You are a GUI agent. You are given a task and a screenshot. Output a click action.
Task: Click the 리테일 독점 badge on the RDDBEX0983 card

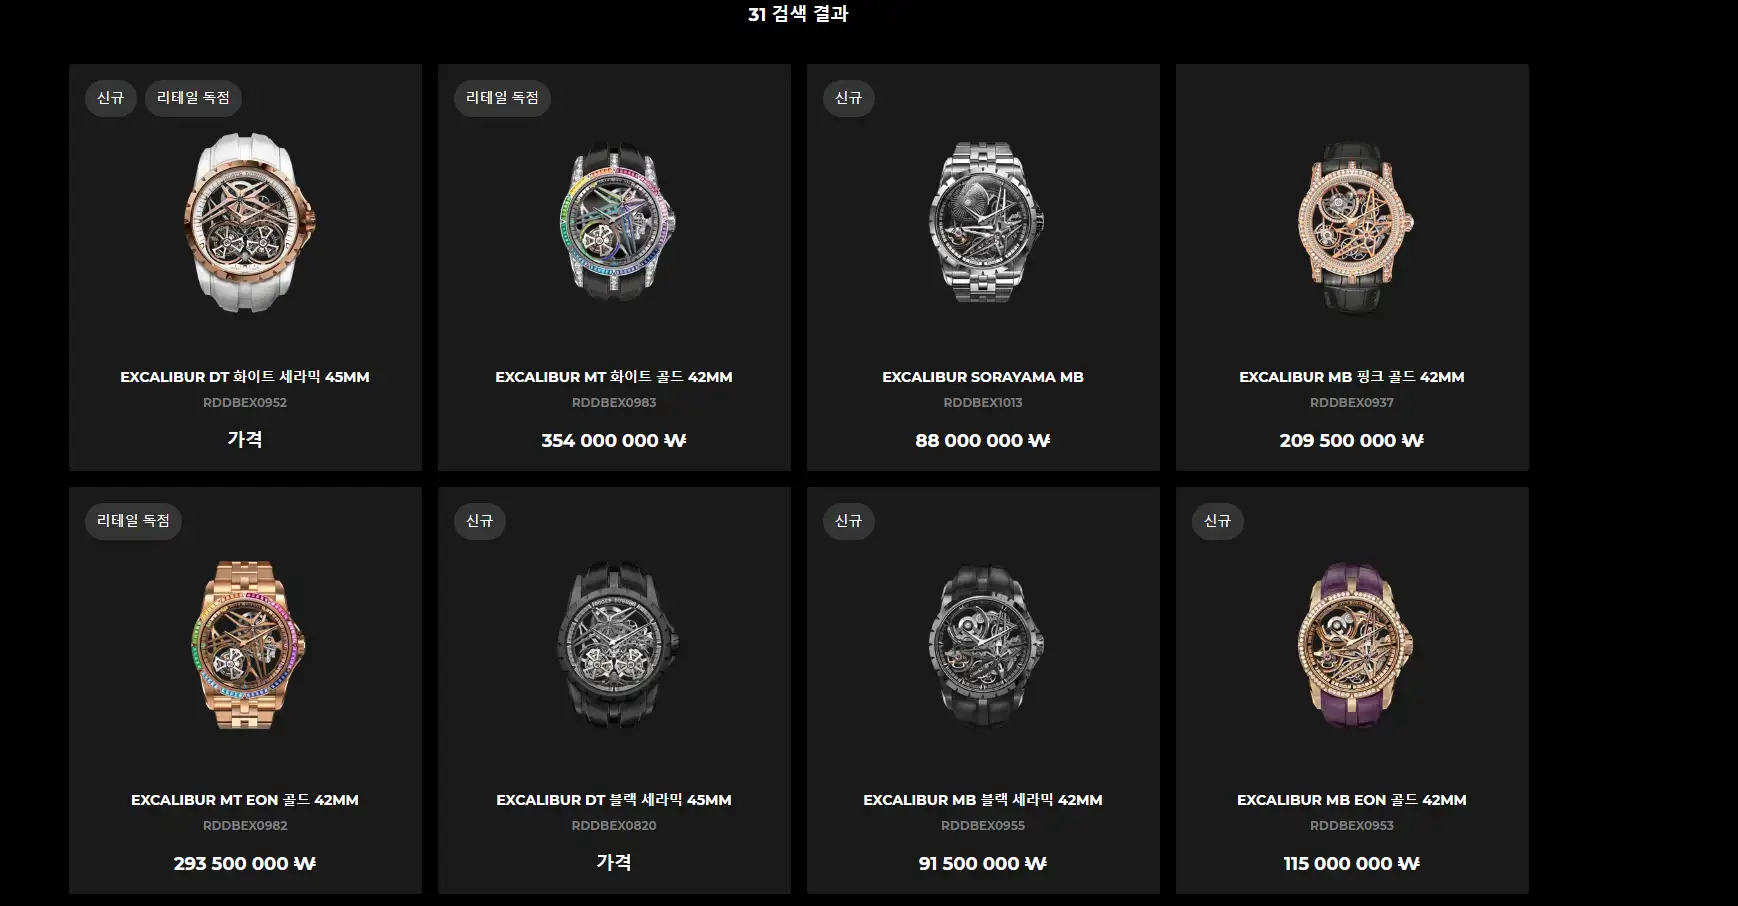click(x=502, y=98)
